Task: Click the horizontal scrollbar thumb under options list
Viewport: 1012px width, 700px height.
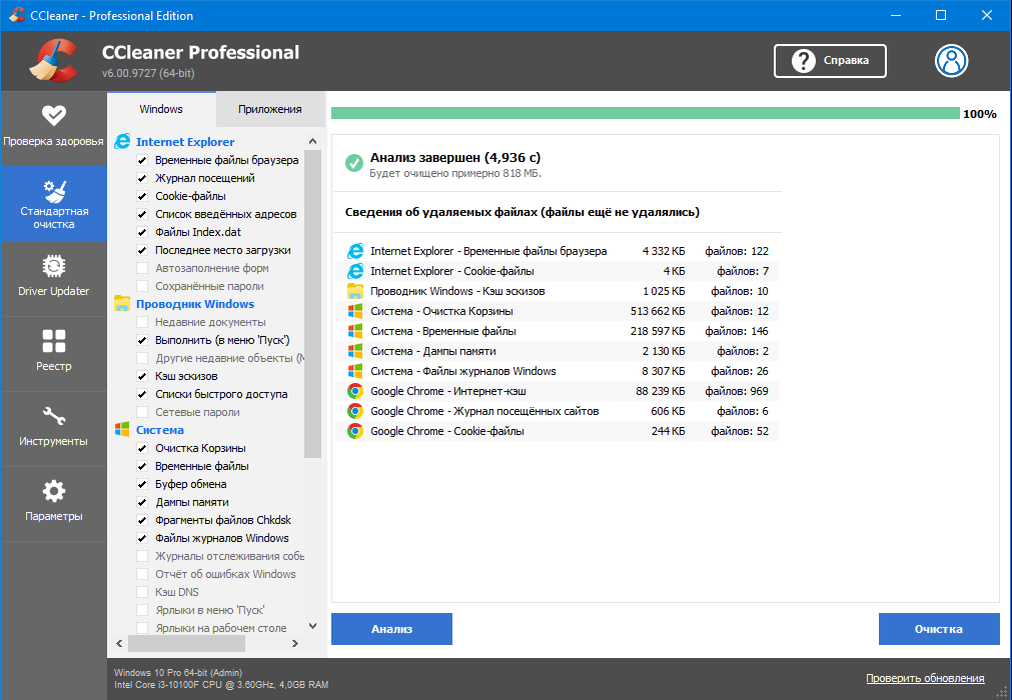Action: tap(187, 643)
